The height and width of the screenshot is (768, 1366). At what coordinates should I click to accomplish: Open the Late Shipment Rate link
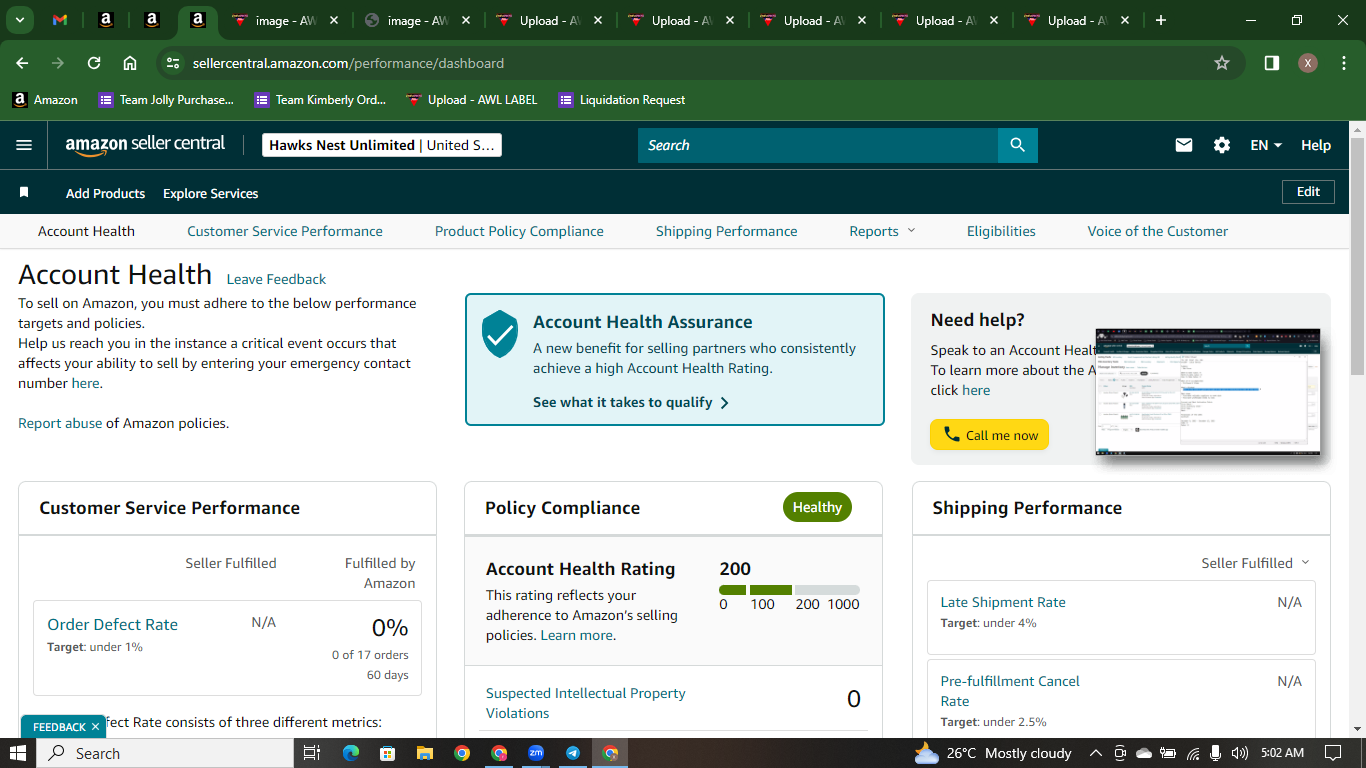[1003, 602]
